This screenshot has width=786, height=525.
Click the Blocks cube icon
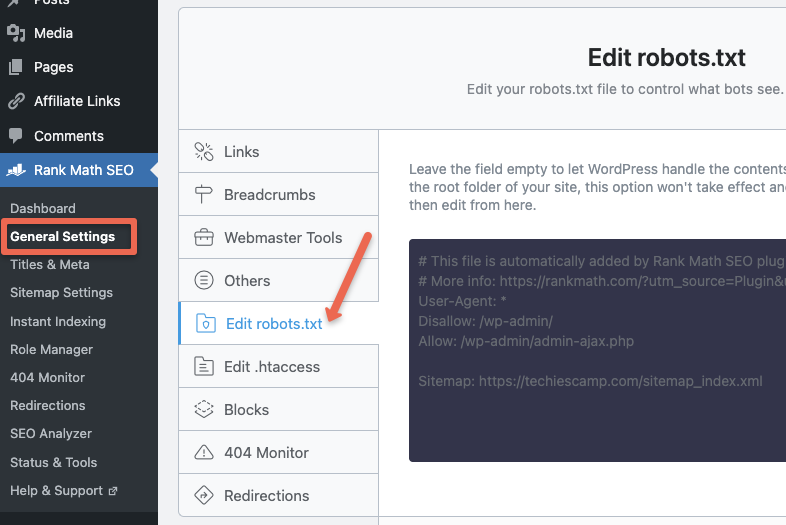tap(204, 409)
